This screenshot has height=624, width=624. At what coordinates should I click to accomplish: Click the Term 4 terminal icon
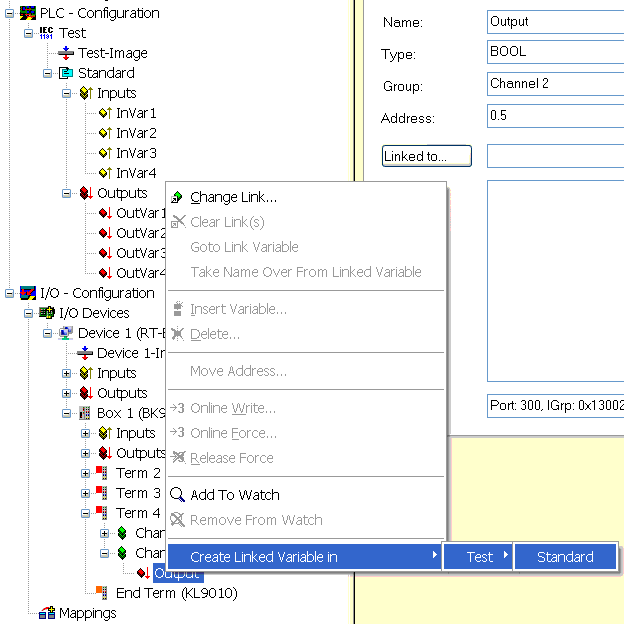pos(102,513)
